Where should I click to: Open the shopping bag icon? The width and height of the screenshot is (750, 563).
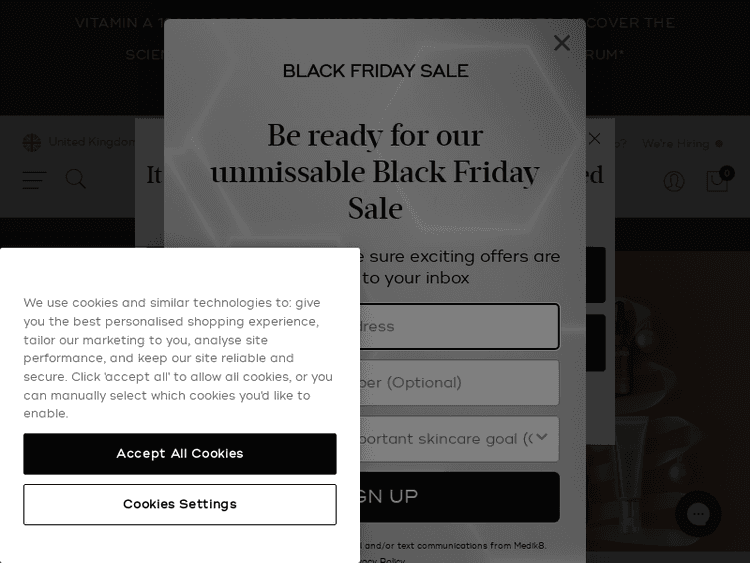point(717,181)
